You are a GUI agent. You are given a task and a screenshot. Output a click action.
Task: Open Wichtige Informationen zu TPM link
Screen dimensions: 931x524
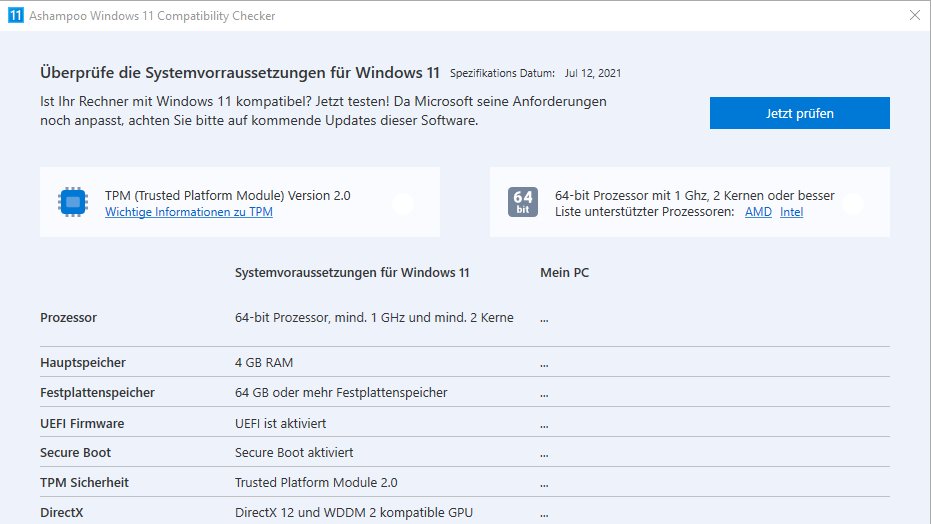(189, 212)
